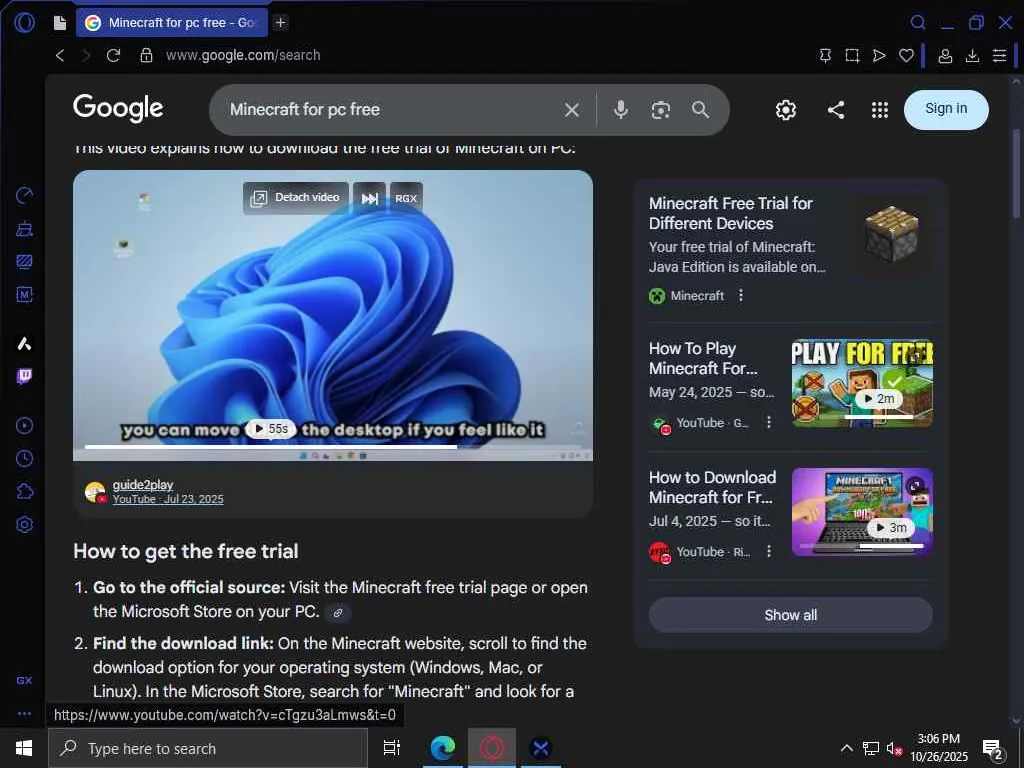Open the downloads icon
Image resolution: width=1024 pixels, height=768 pixels.
pos(972,56)
